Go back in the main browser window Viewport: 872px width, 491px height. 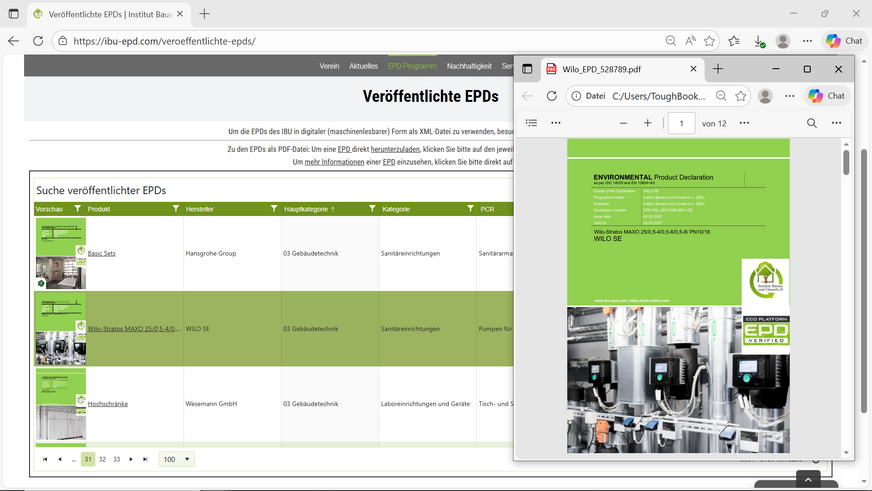pos(14,41)
